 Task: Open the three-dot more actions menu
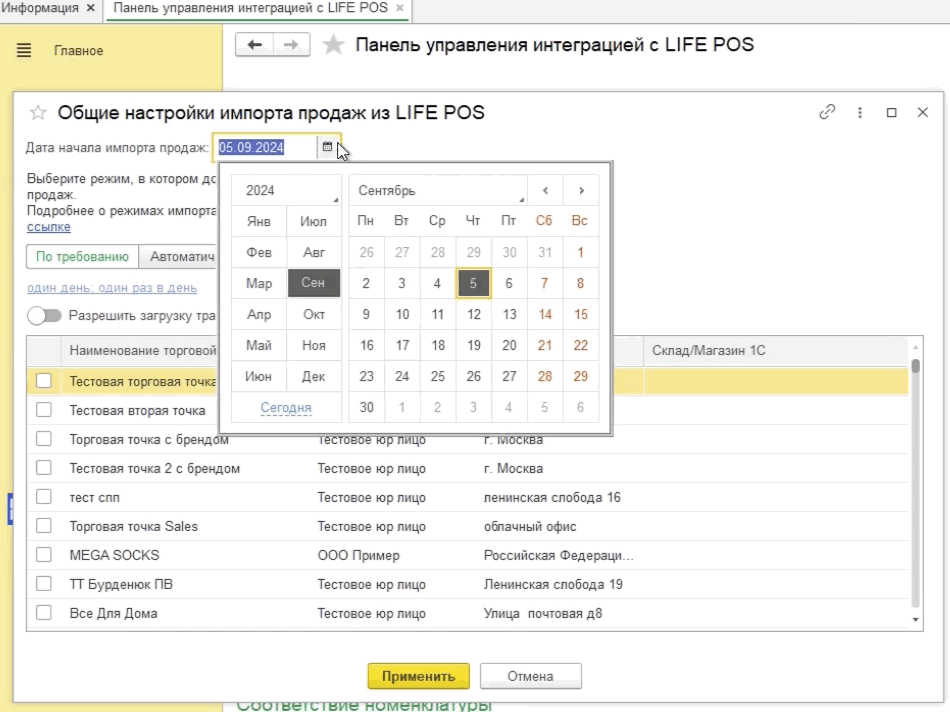pyautogui.click(x=860, y=112)
